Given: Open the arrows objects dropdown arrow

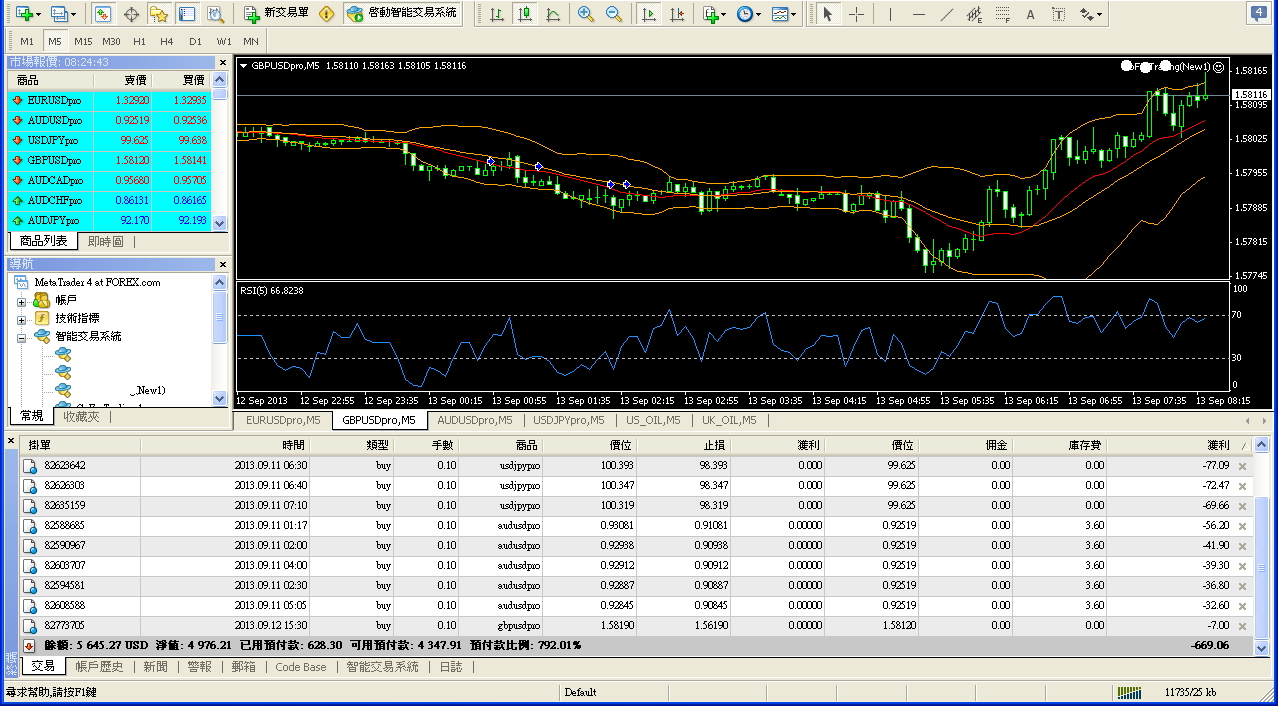Looking at the screenshot, I should tap(1101, 14).
